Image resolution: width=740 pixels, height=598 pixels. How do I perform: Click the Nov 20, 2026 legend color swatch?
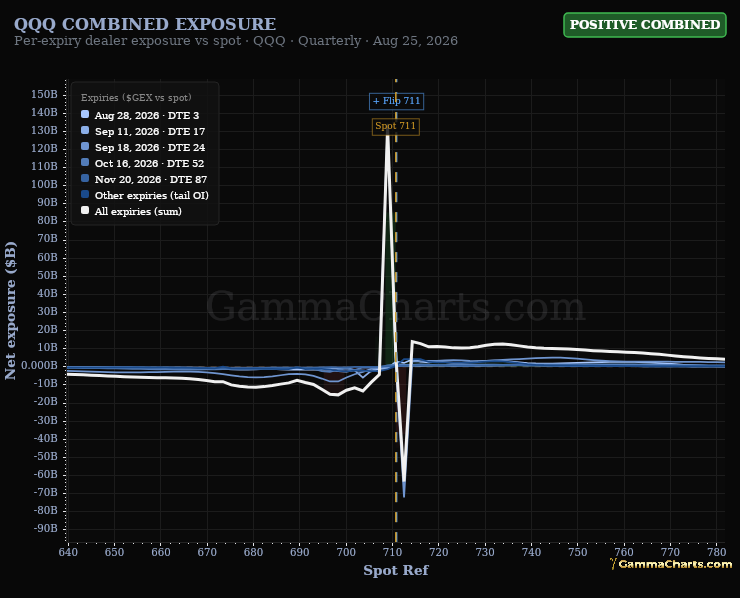pos(85,178)
